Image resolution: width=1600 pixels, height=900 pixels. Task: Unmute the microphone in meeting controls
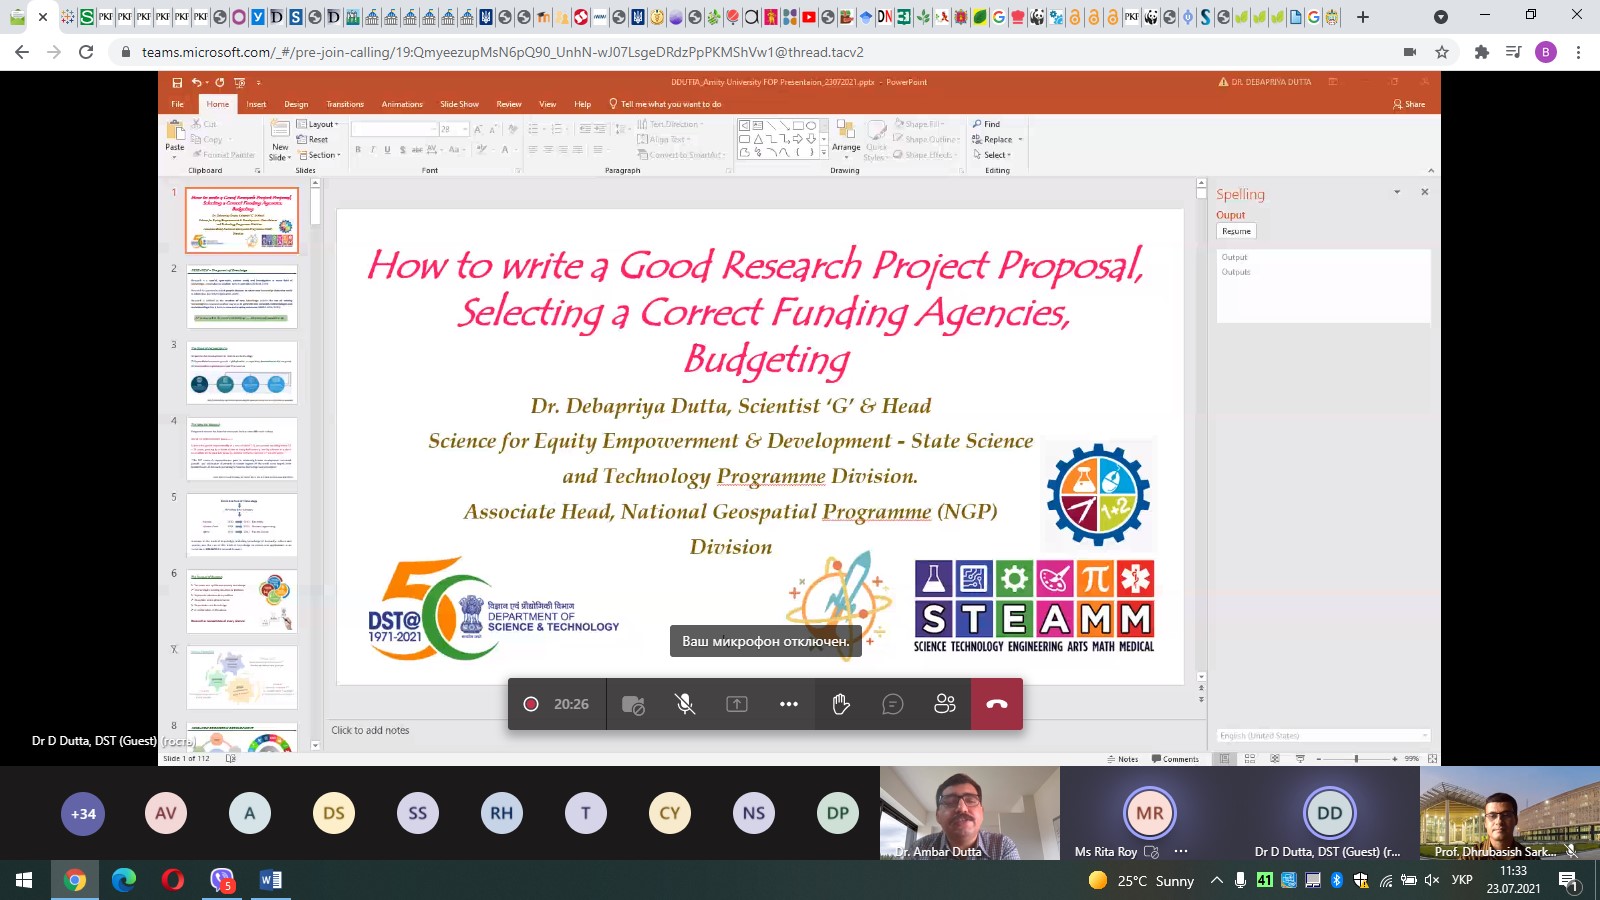pyautogui.click(x=685, y=704)
